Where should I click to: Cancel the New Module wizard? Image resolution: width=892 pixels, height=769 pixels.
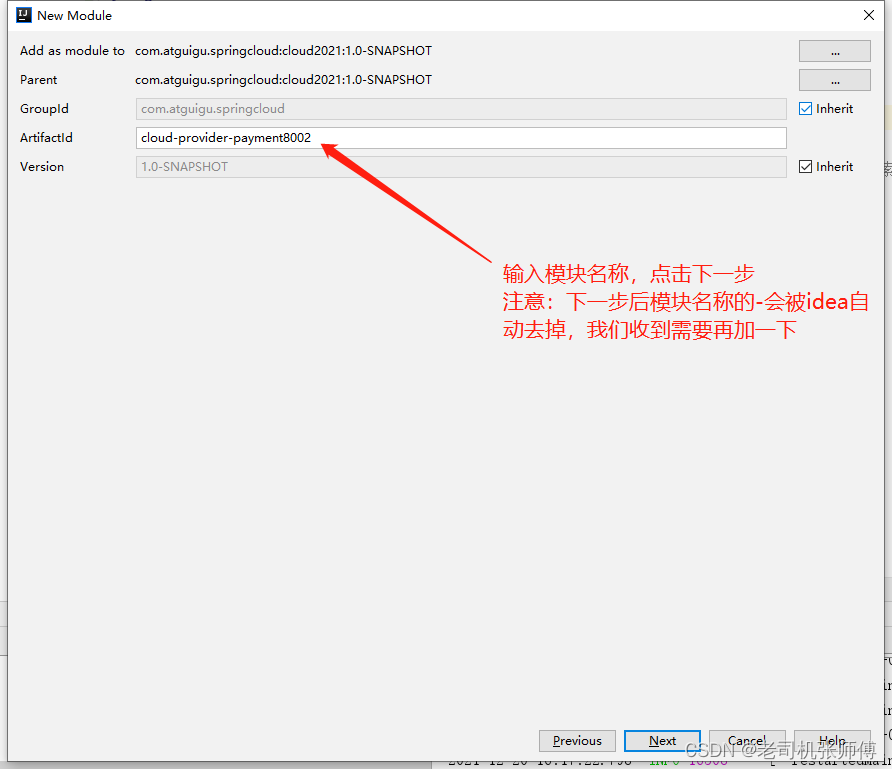tap(747, 741)
